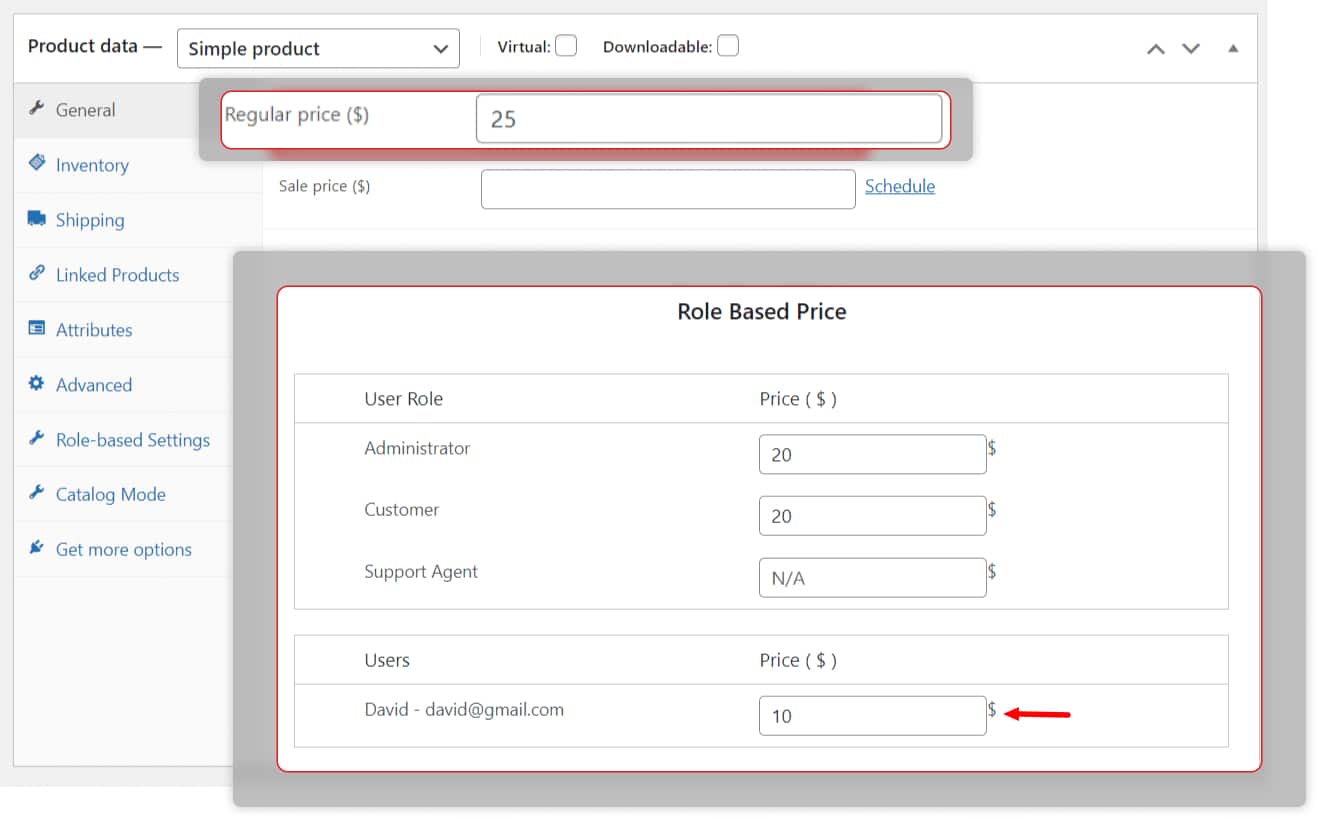1318x819 pixels.
Task: Click the Shipping truck icon
Action: pyautogui.click(x=37, y=218)
